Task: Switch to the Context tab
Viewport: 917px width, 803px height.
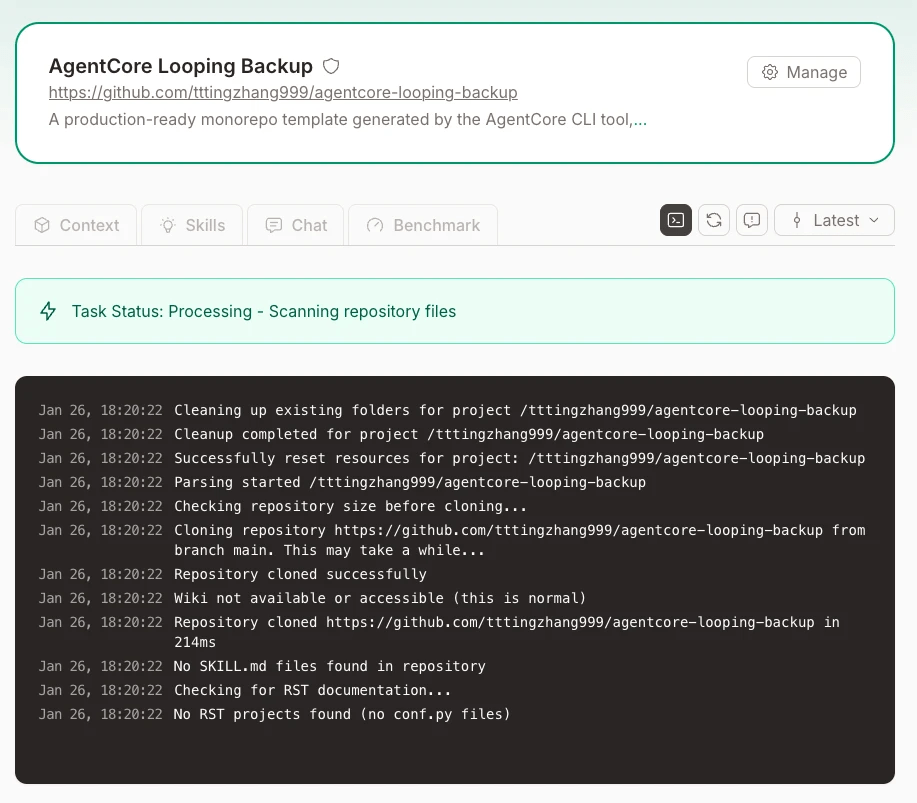Action: [77, 225]
